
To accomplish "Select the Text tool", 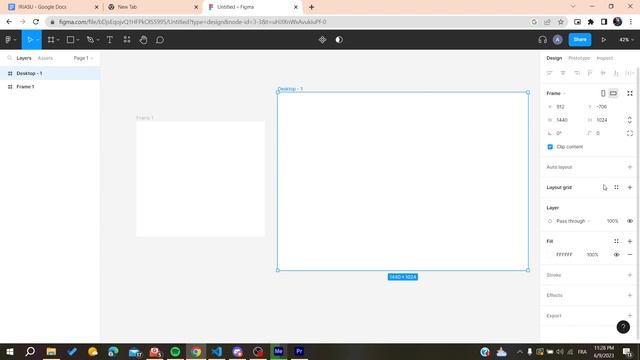I will [109, 40].
